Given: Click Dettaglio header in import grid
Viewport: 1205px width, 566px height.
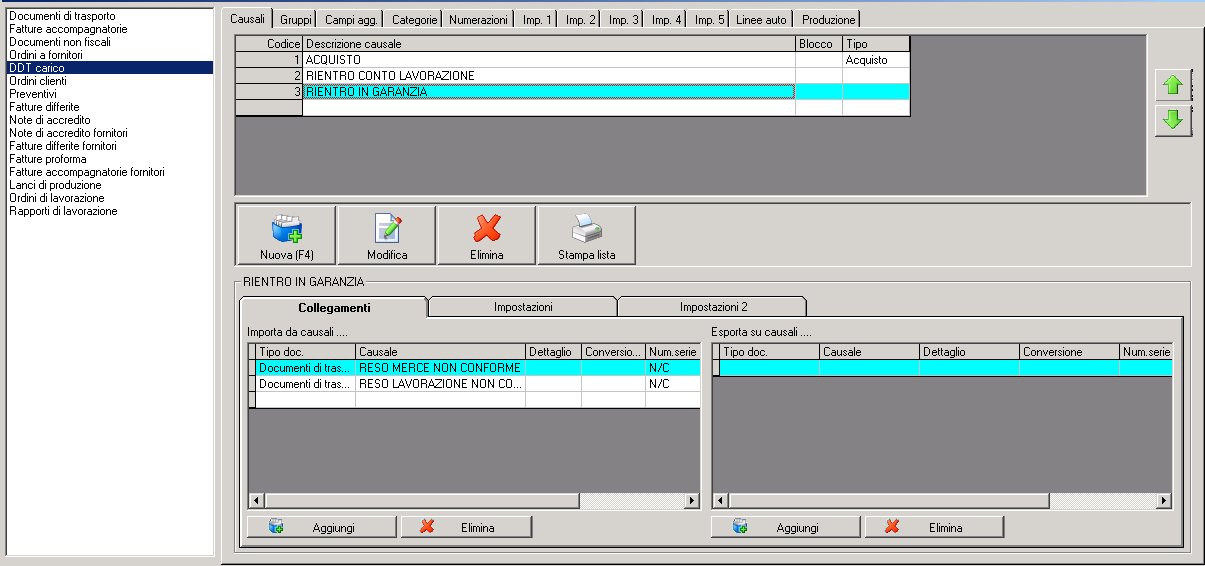Looking at the screenshot, I should tap(553, 352).
